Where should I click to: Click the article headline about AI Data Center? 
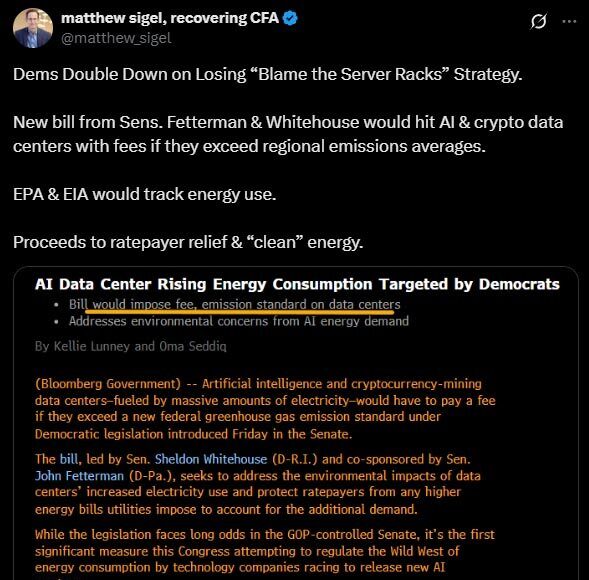[297, 284]
